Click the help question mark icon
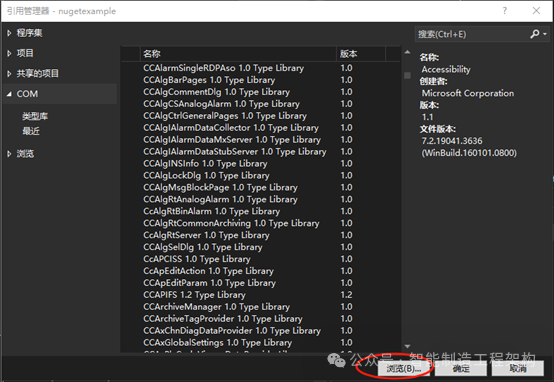This screenshot has width=554, height=382. (505, 11)
